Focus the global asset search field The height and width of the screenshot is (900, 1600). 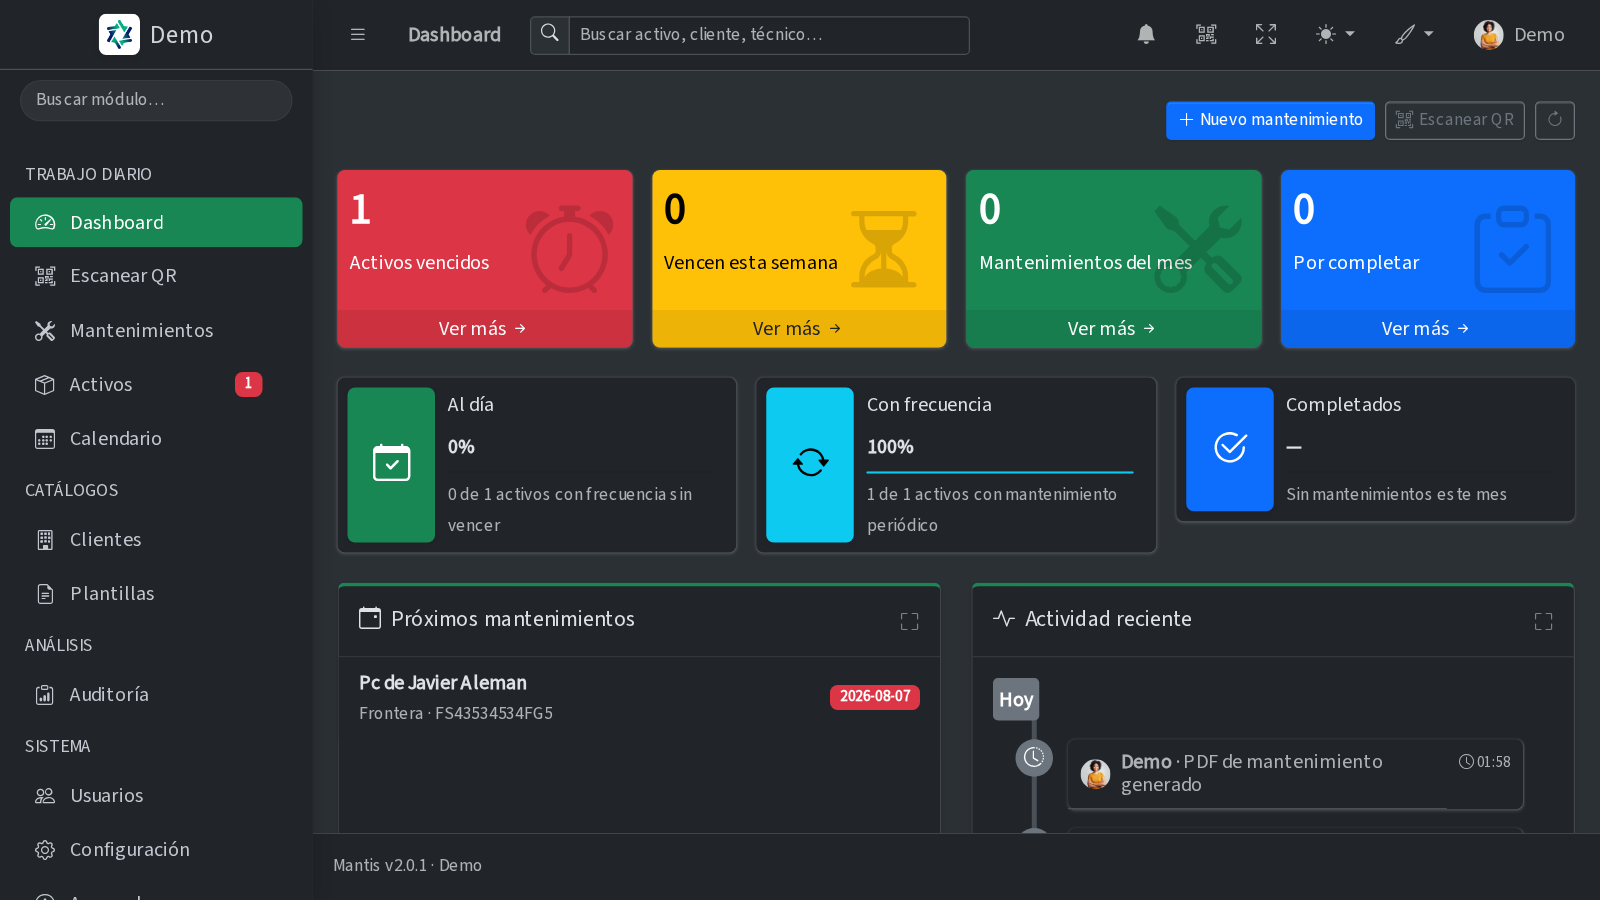coord(769,35)
